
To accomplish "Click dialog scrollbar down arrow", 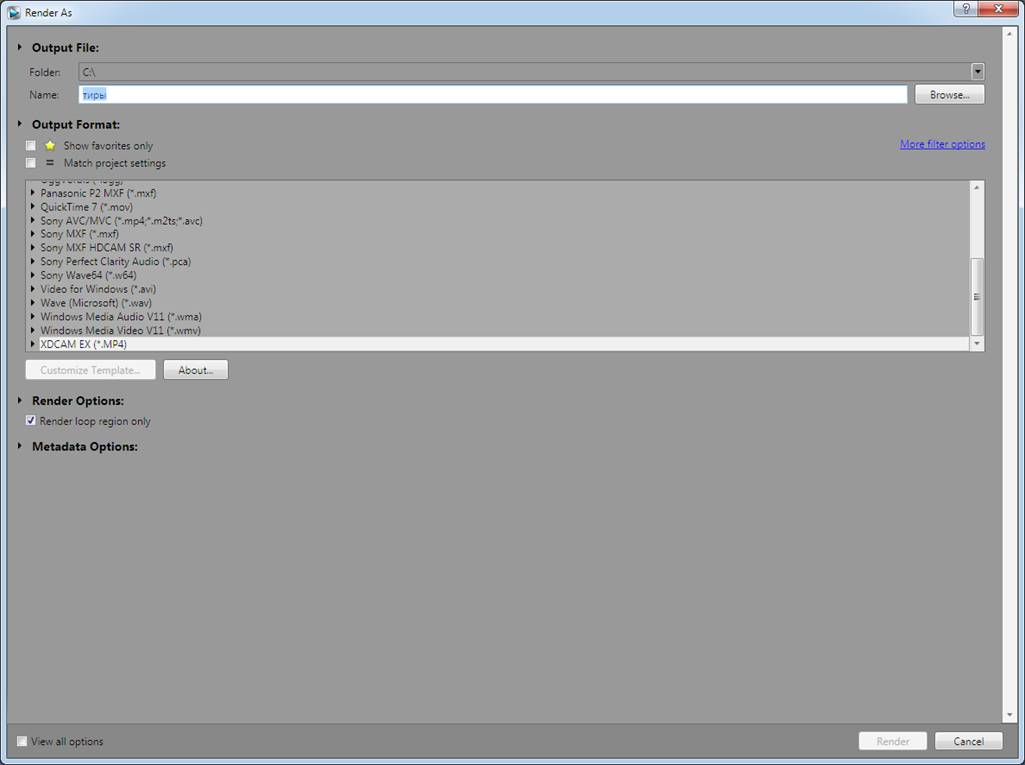I will point(1009,715).
